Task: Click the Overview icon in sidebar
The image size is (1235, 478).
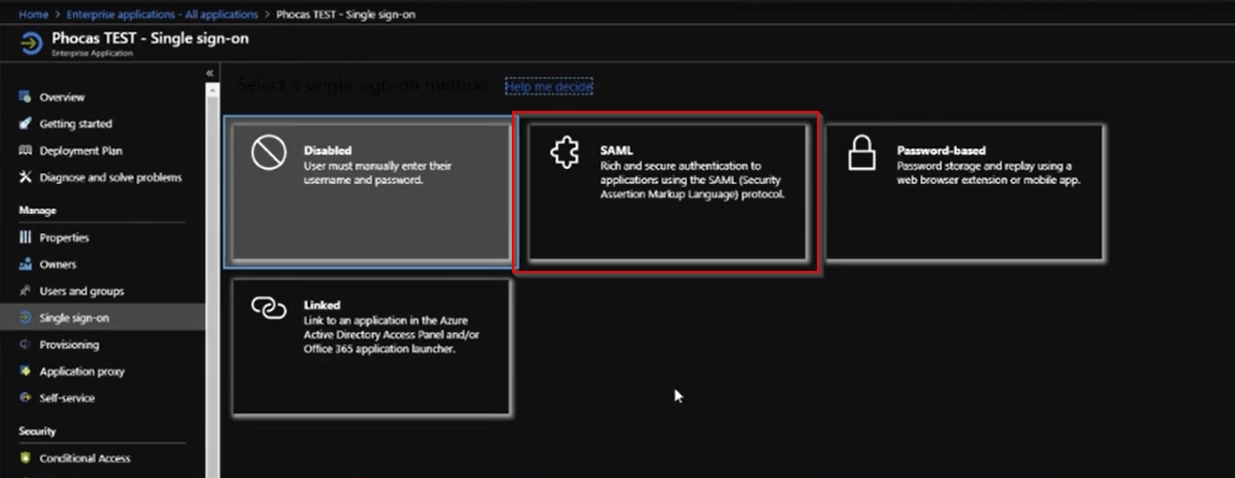Action: (26, 97)
